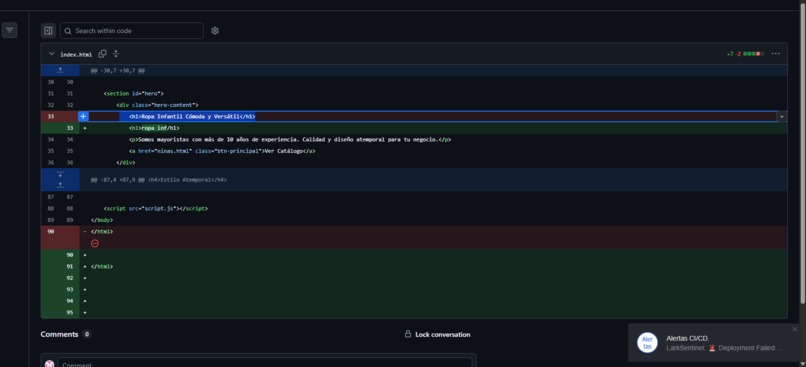Click the Comments heading count
The image size is (806, 367).
(x=87, y=334)
